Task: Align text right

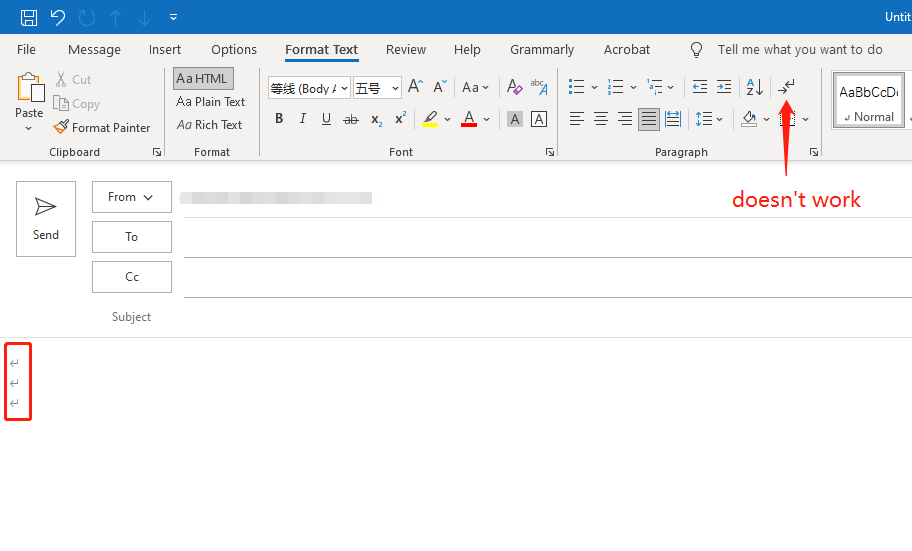Action: tap(625, 119)
